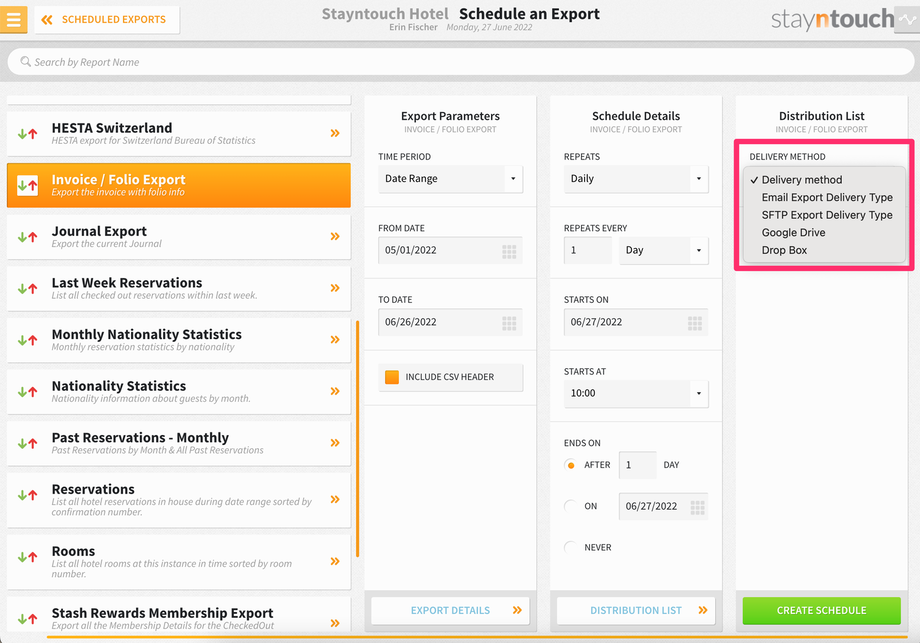Click Stash Rewards Membership arrows icon
920x643 pixels.
[x=28, y=618]
